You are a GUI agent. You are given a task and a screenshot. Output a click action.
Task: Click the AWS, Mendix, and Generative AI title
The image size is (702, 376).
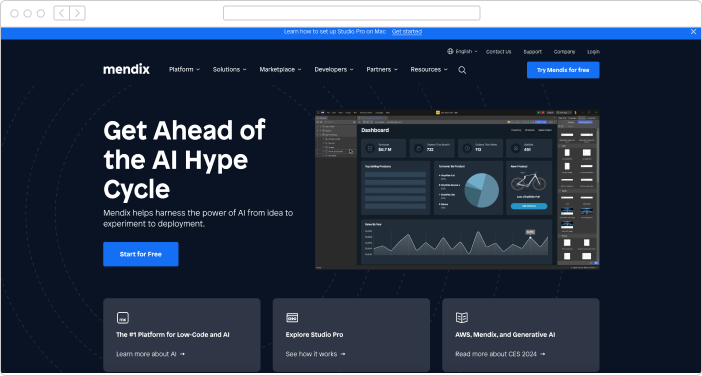(505, 335)
